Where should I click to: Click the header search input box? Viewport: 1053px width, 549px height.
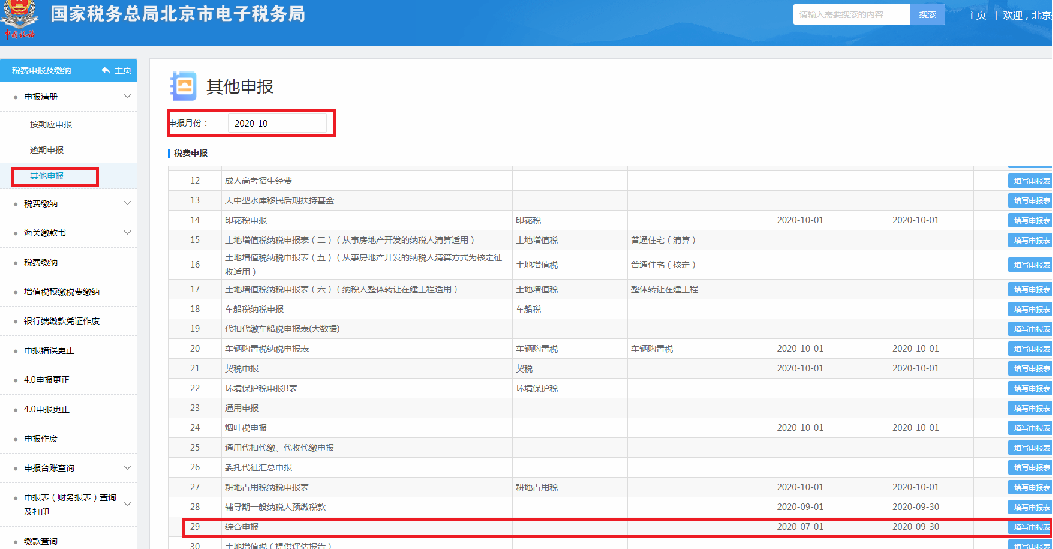point(851,14)
